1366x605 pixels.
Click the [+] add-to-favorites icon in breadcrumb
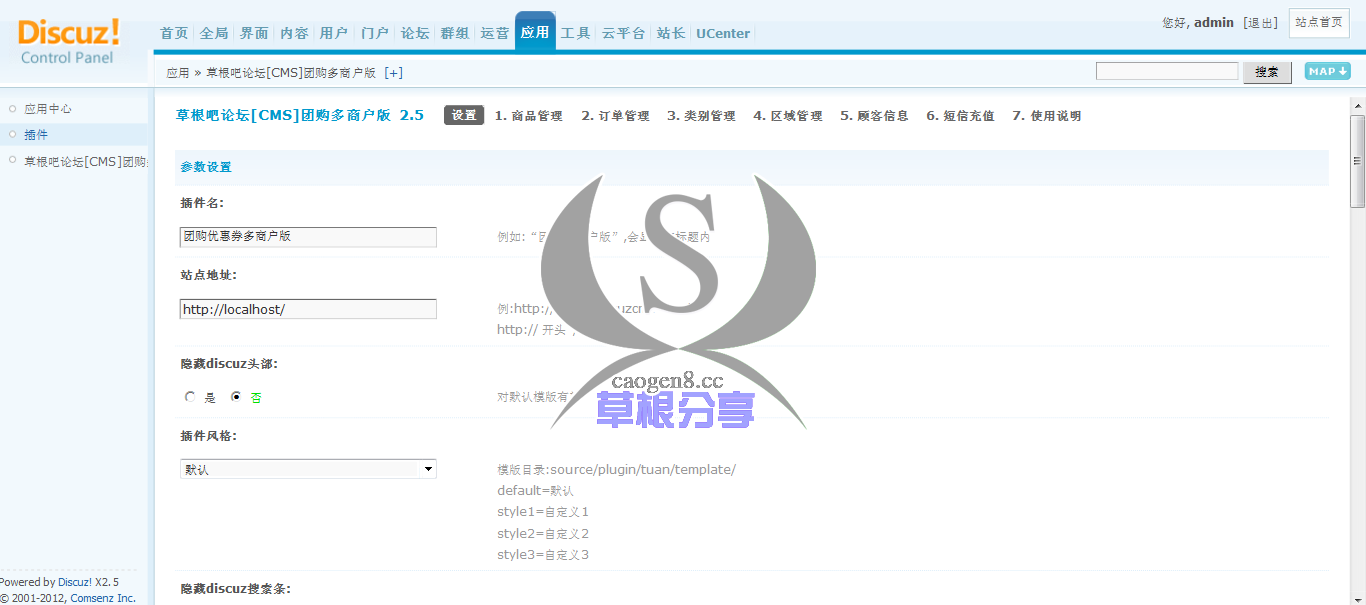(394, 73)
